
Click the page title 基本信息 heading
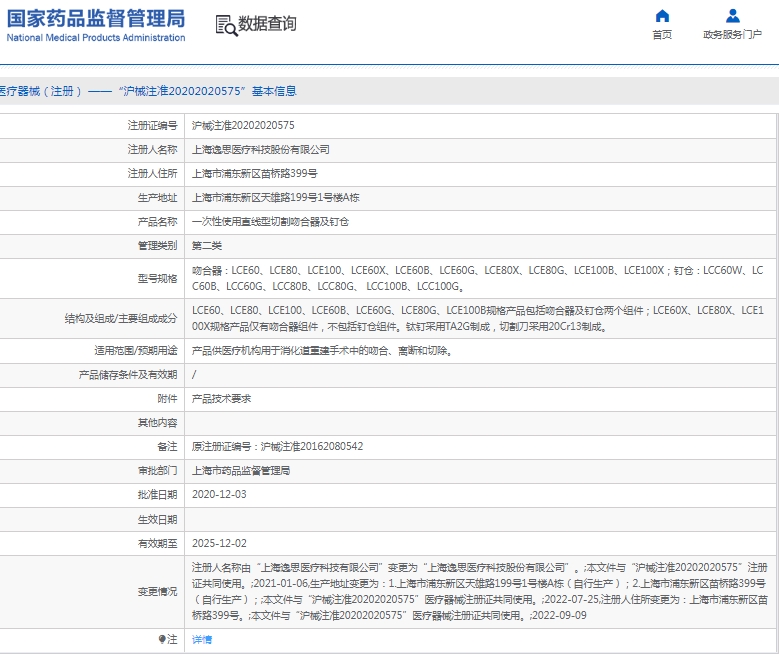point(274,91)
